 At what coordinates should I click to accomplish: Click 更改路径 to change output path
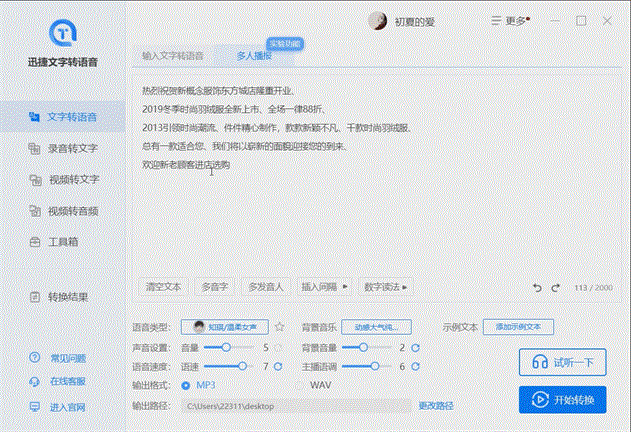[x=435, y=405]
